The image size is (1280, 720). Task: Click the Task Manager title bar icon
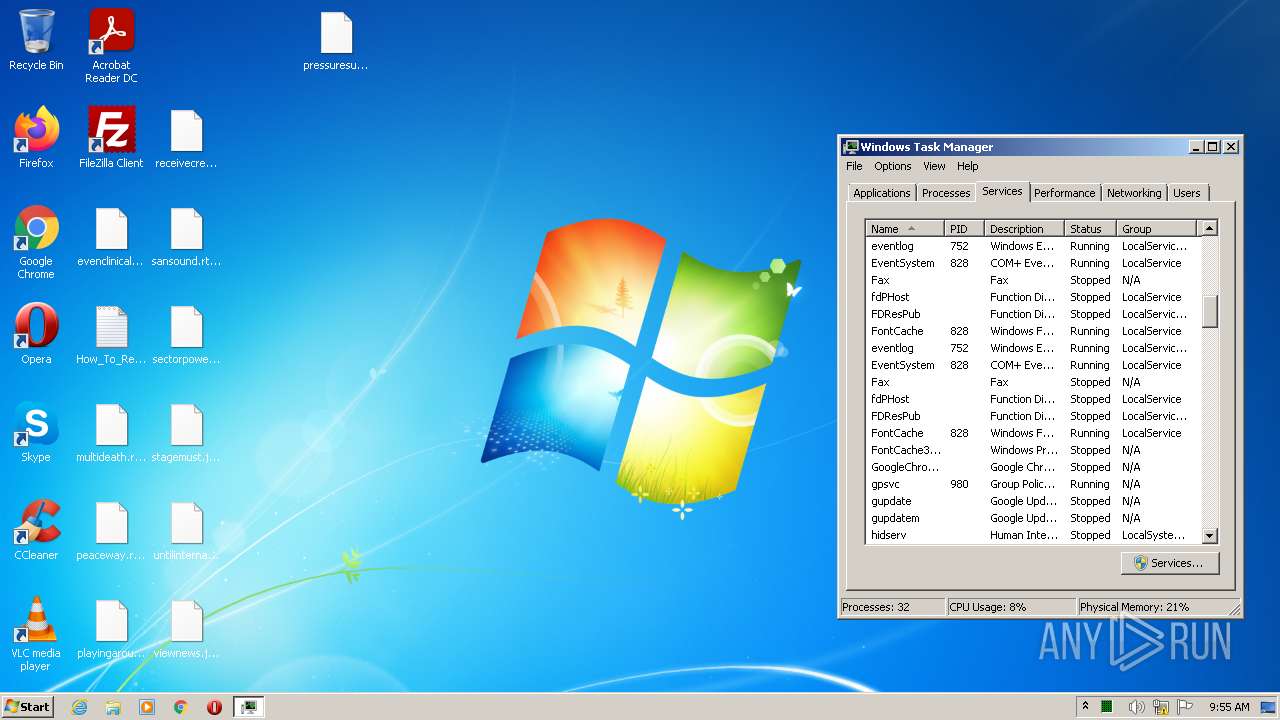coord(850,147)
